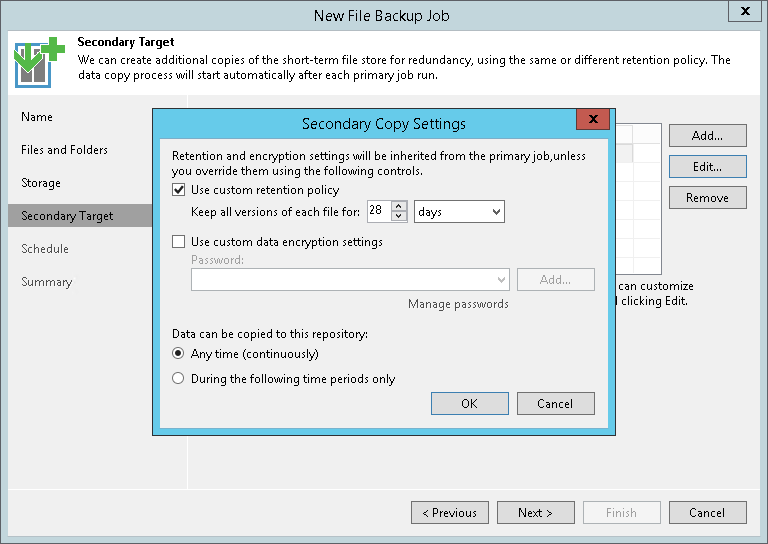Go to the Name wizard step

click(37, 117)
